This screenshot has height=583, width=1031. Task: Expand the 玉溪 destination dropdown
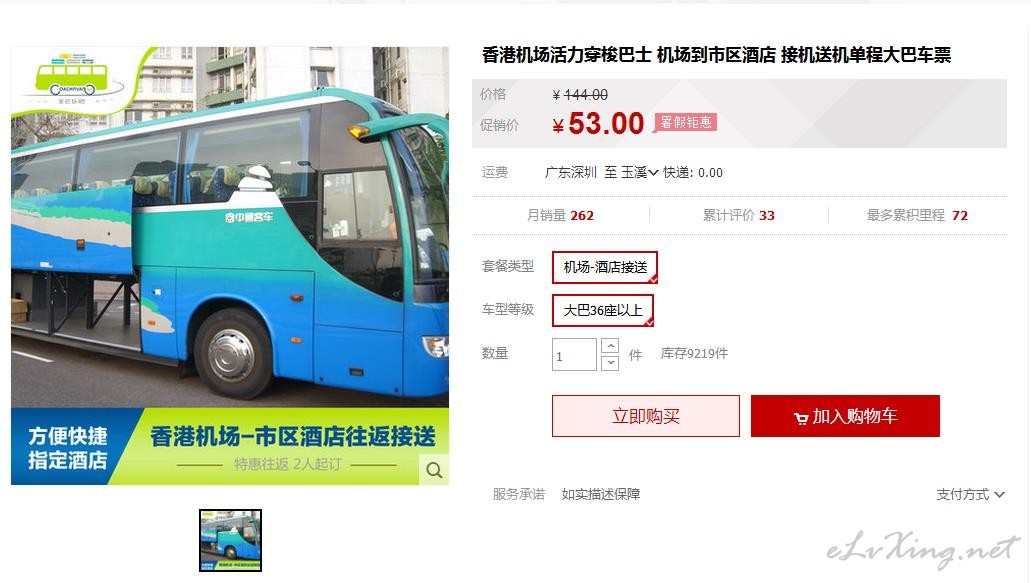click(x=640, y=172)
